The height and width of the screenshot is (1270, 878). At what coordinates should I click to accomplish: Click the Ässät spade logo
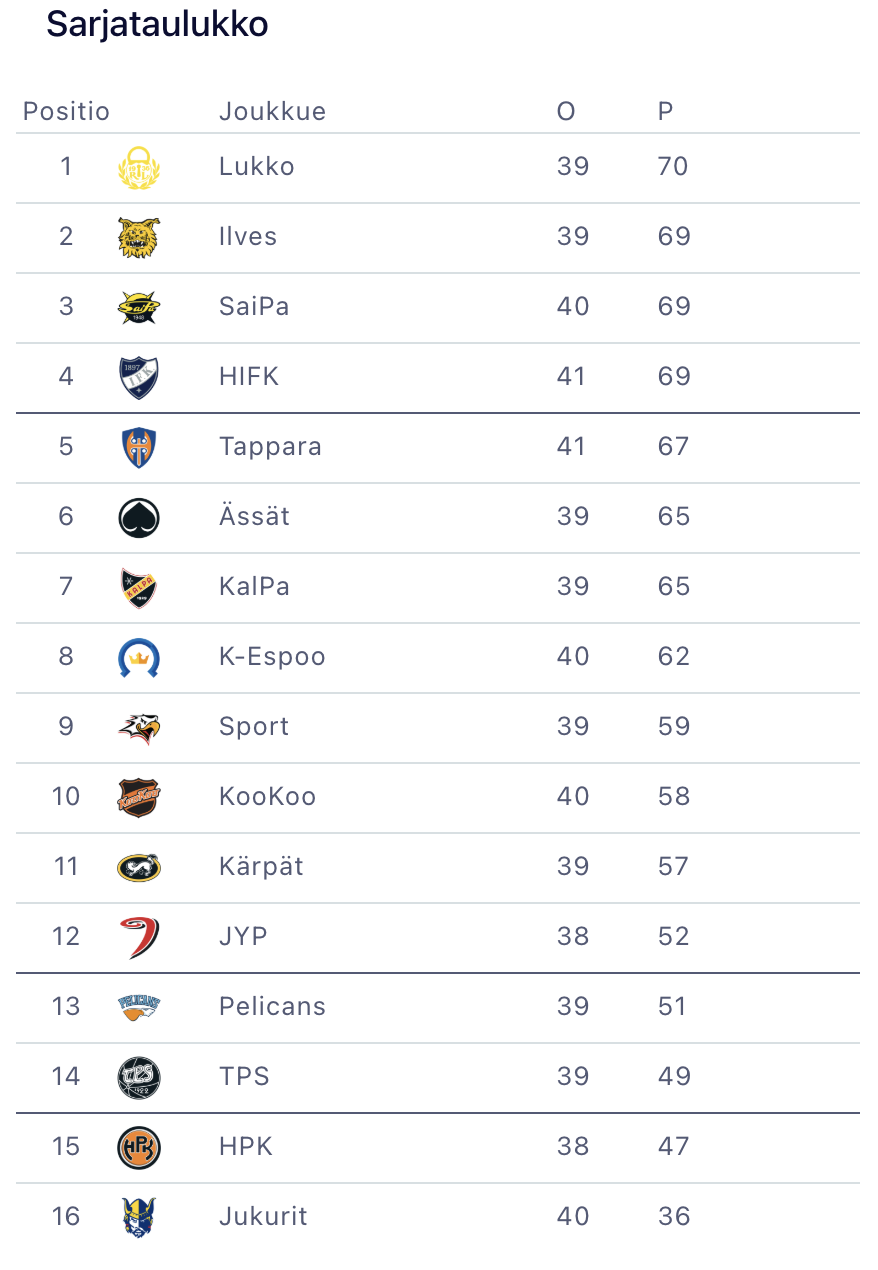click(139, 517)
